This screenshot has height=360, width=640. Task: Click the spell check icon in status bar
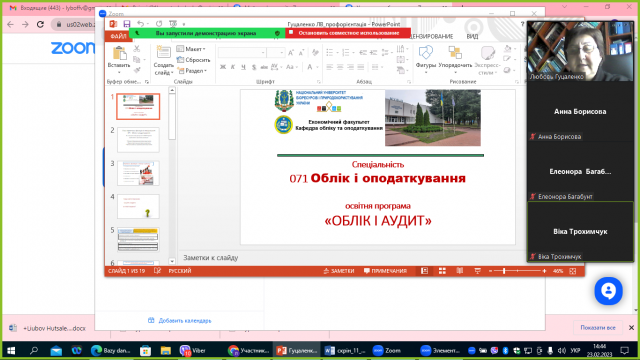pos(157,271)
